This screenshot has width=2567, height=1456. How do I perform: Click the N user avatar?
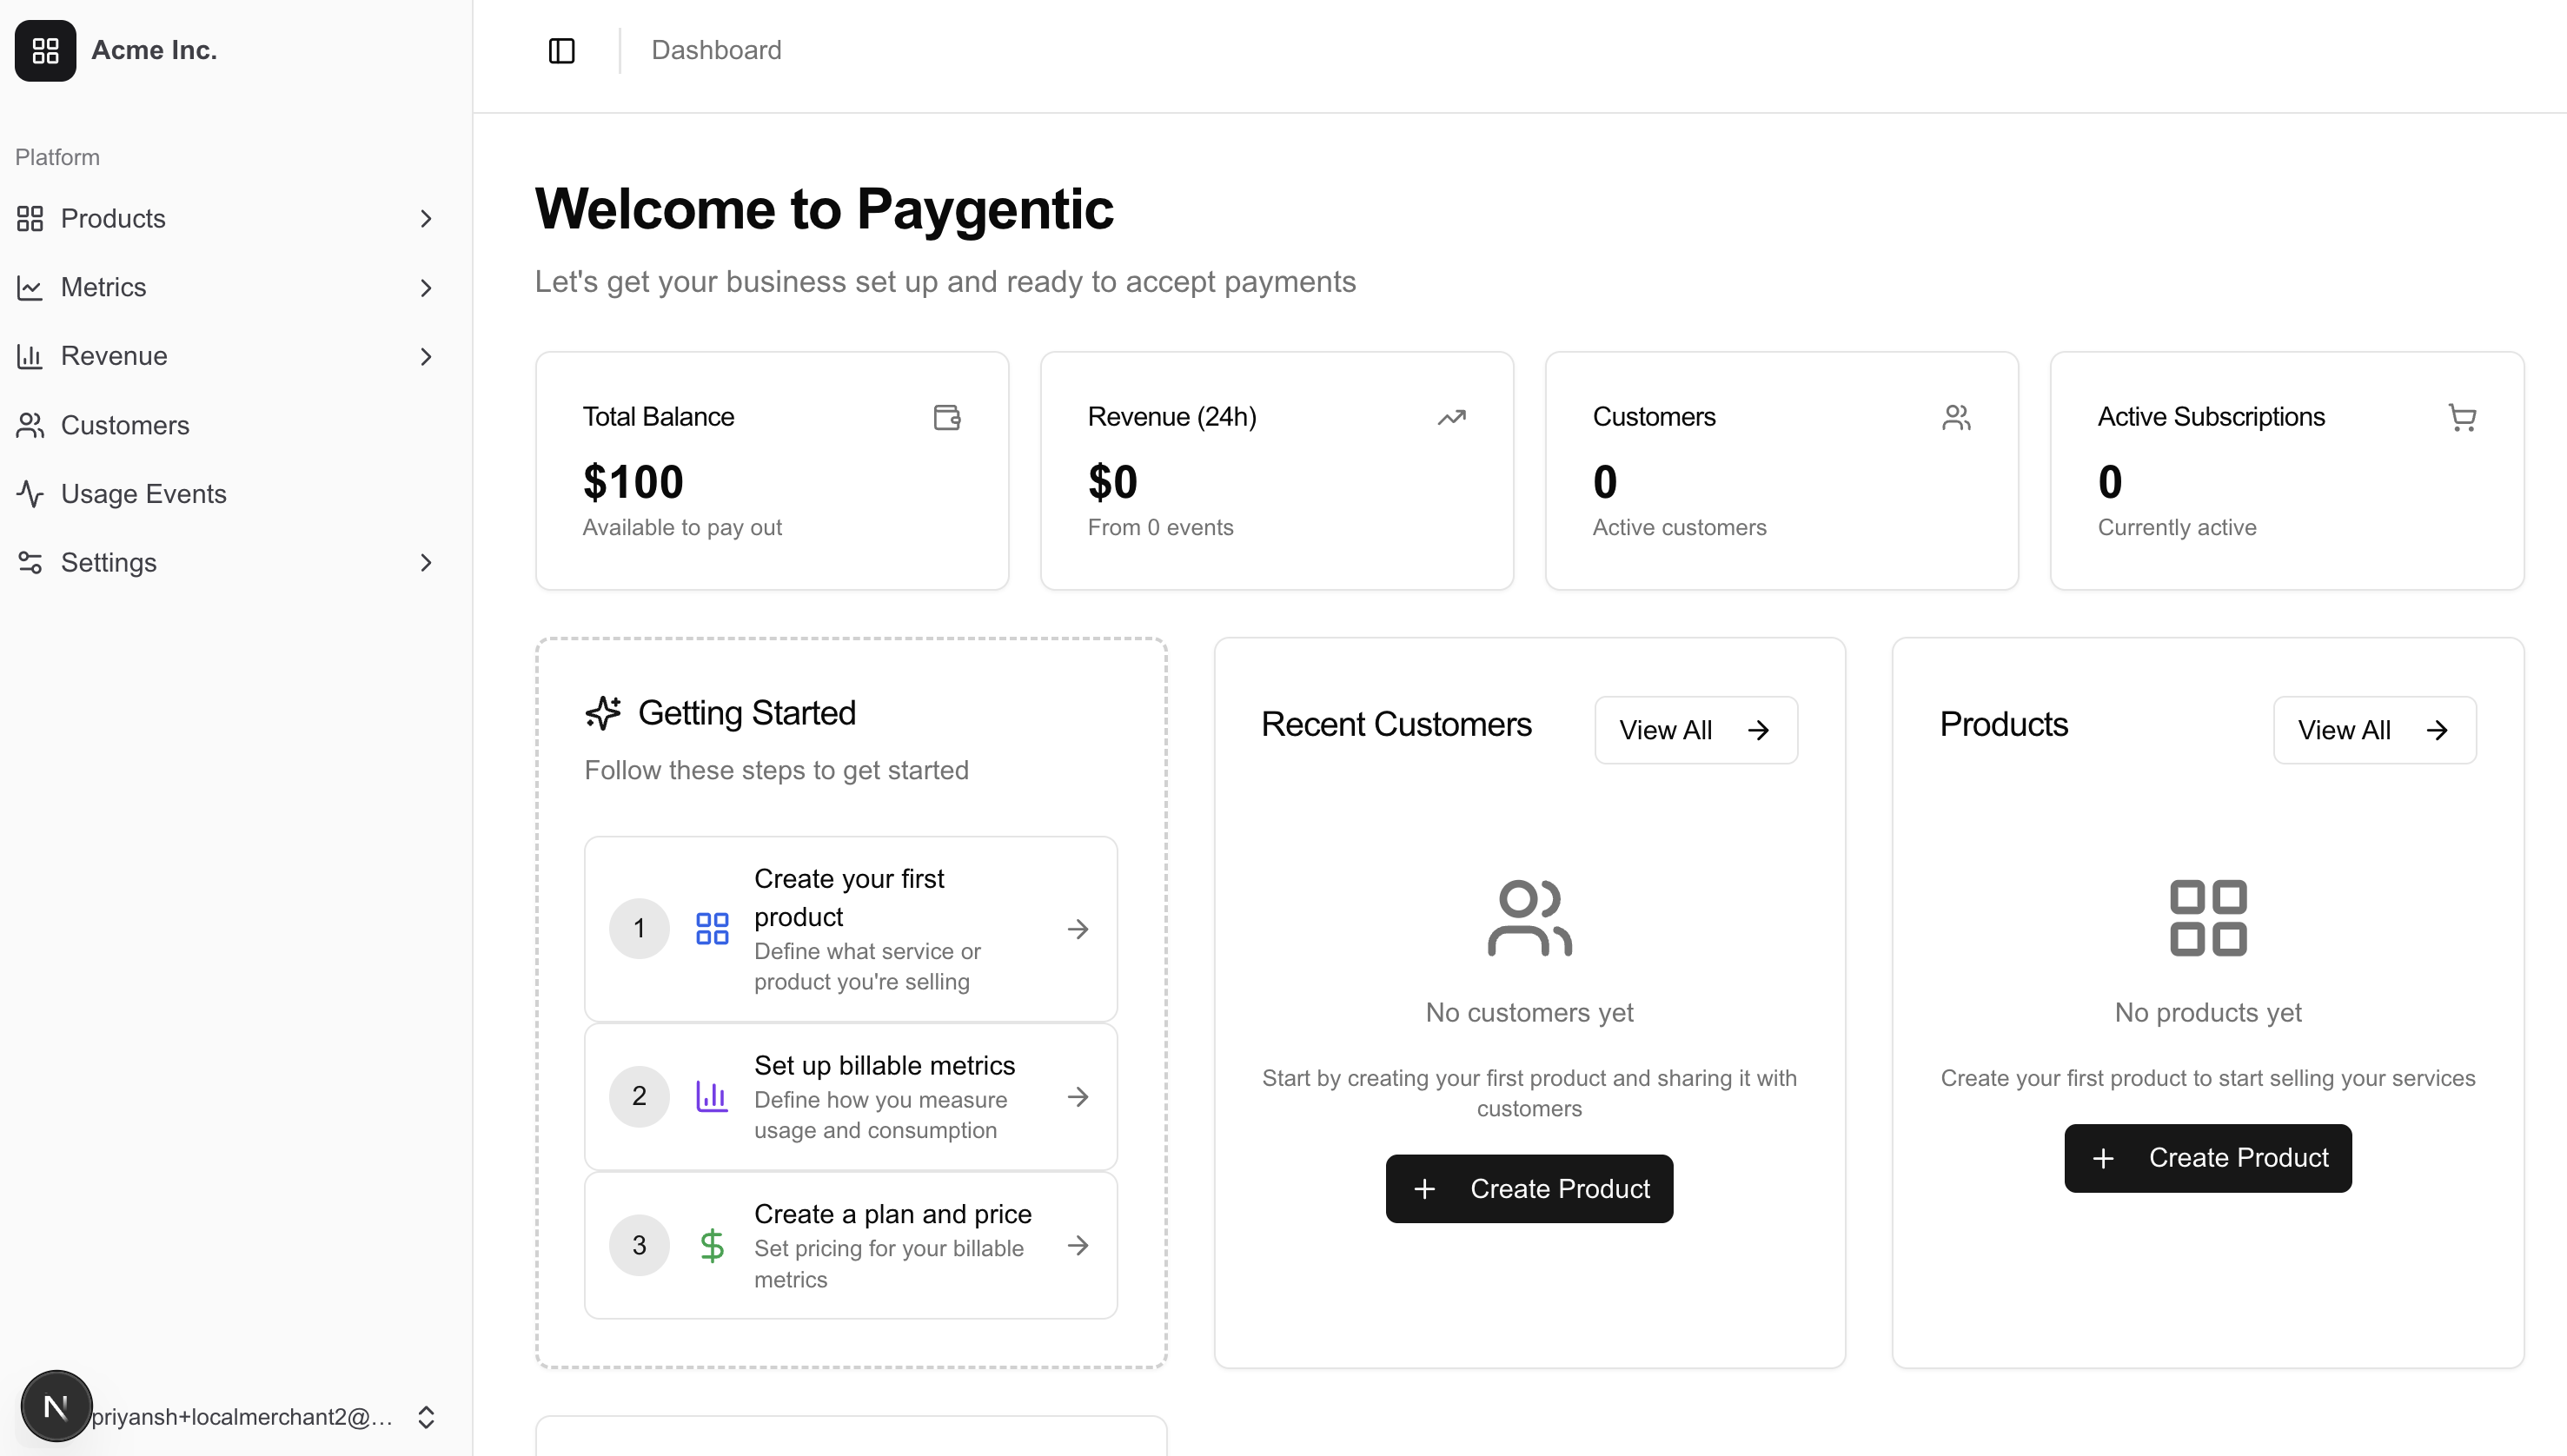coord(56,1406)
